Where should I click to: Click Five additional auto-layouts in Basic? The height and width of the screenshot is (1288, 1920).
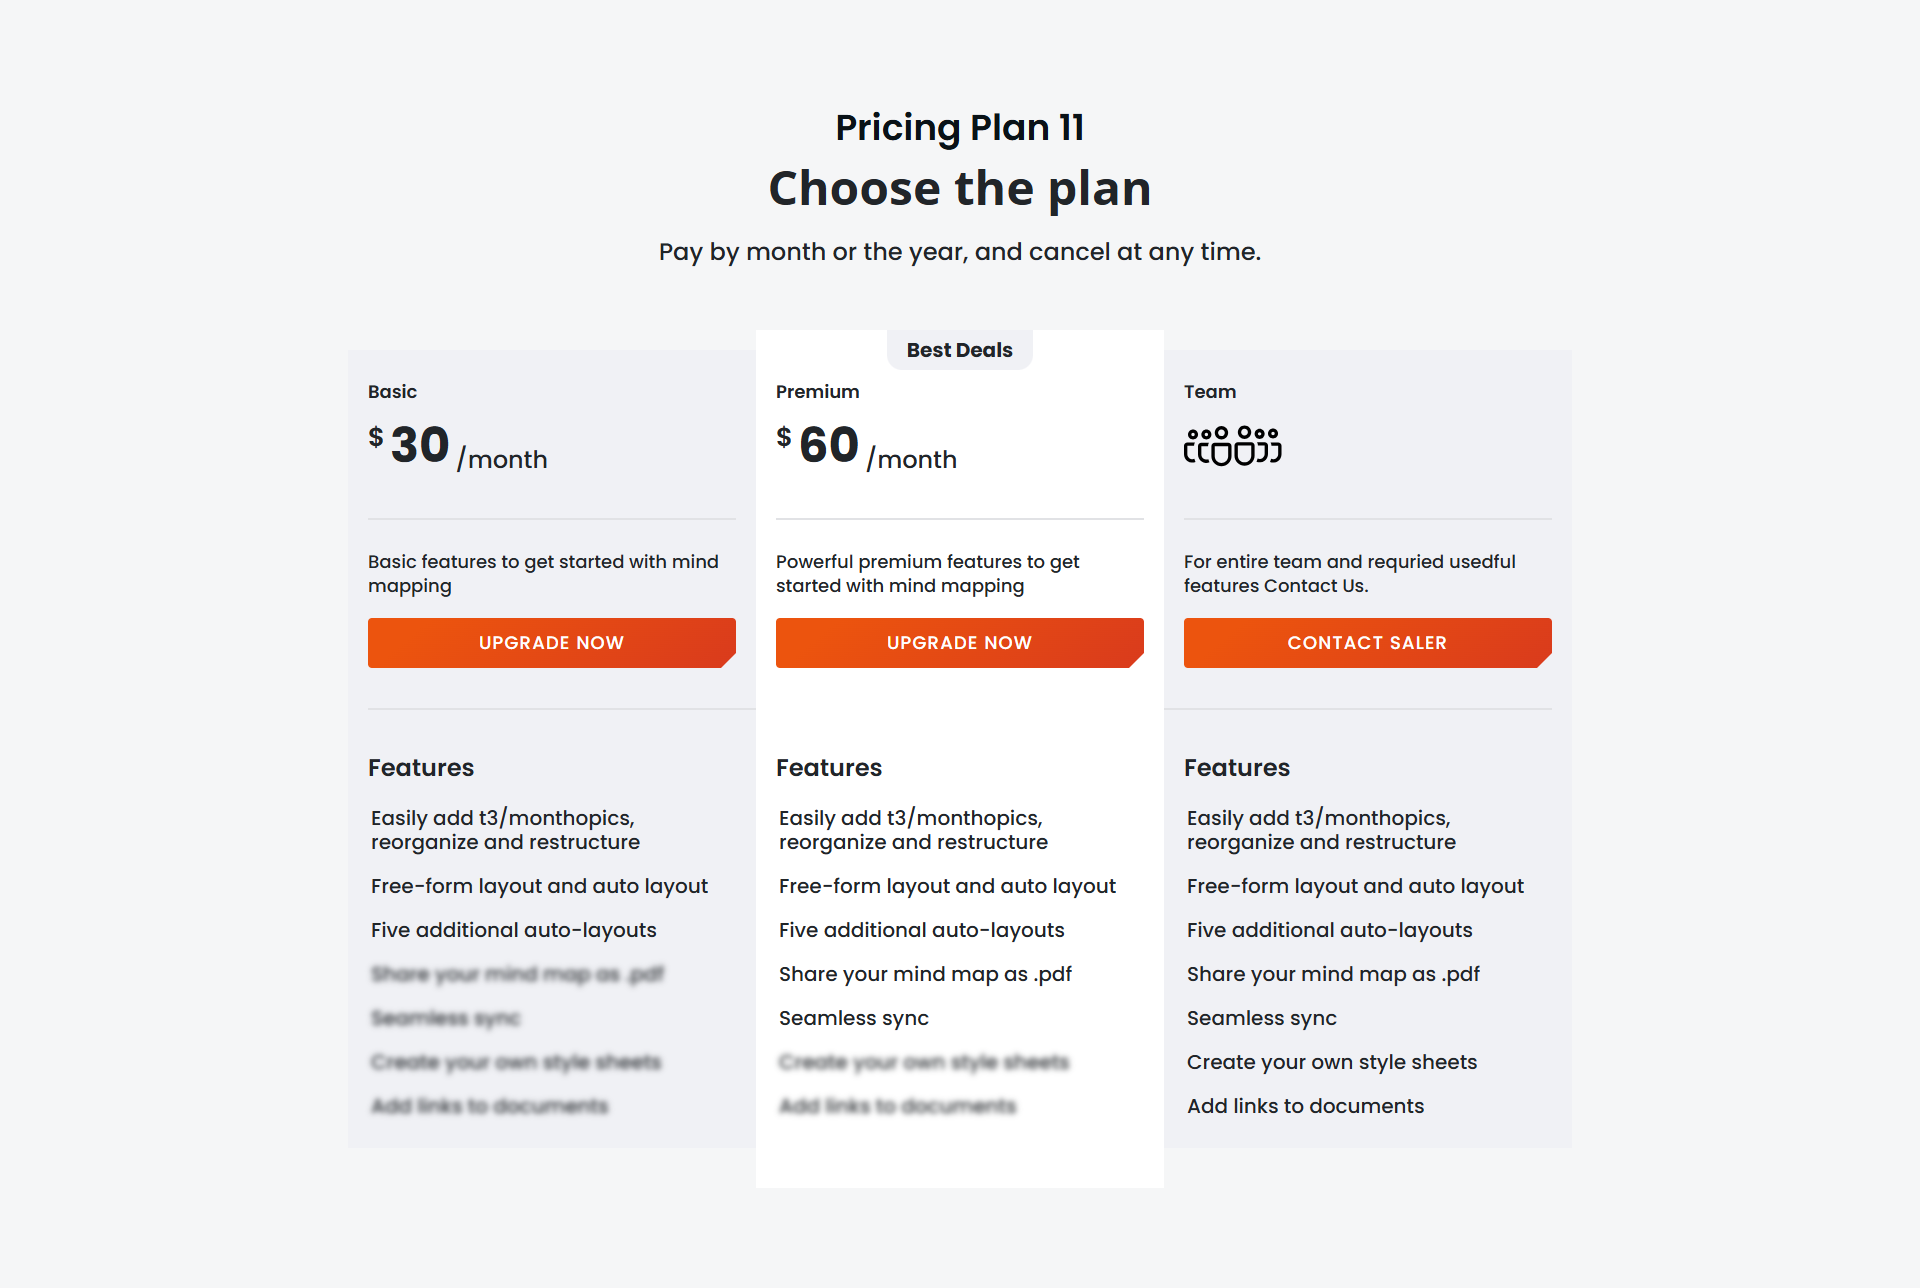coord(514,930)
